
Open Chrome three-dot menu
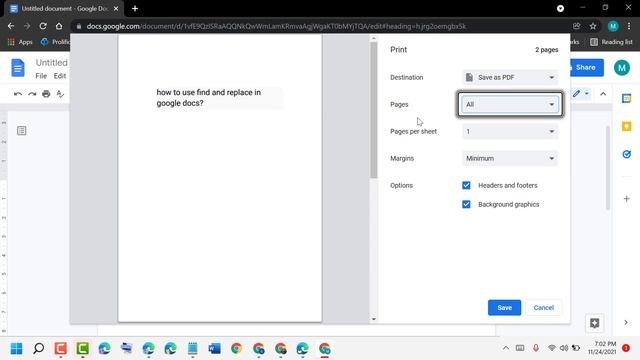(629, 26)
